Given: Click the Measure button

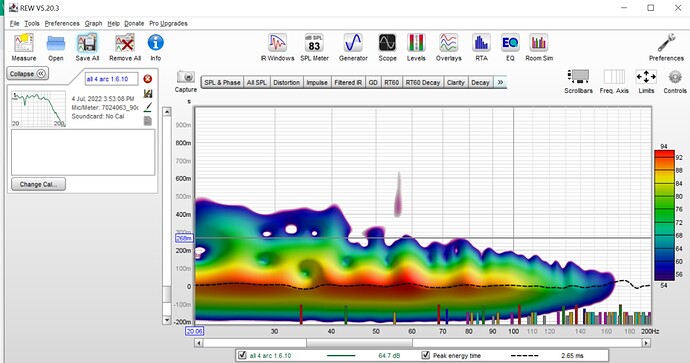Looking at the screenshot, I should tap(24, 47).
